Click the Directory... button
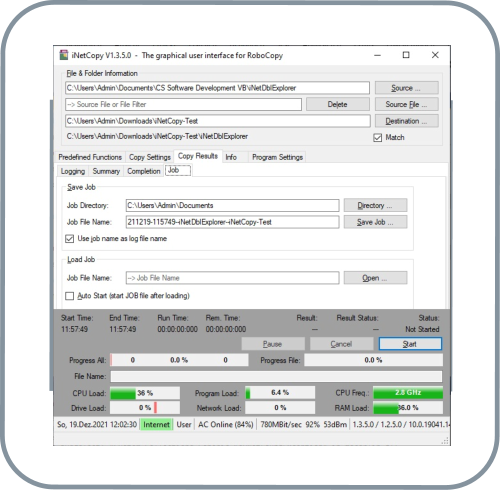The width and height of the screenshot is (500, 490). point(375,205)
